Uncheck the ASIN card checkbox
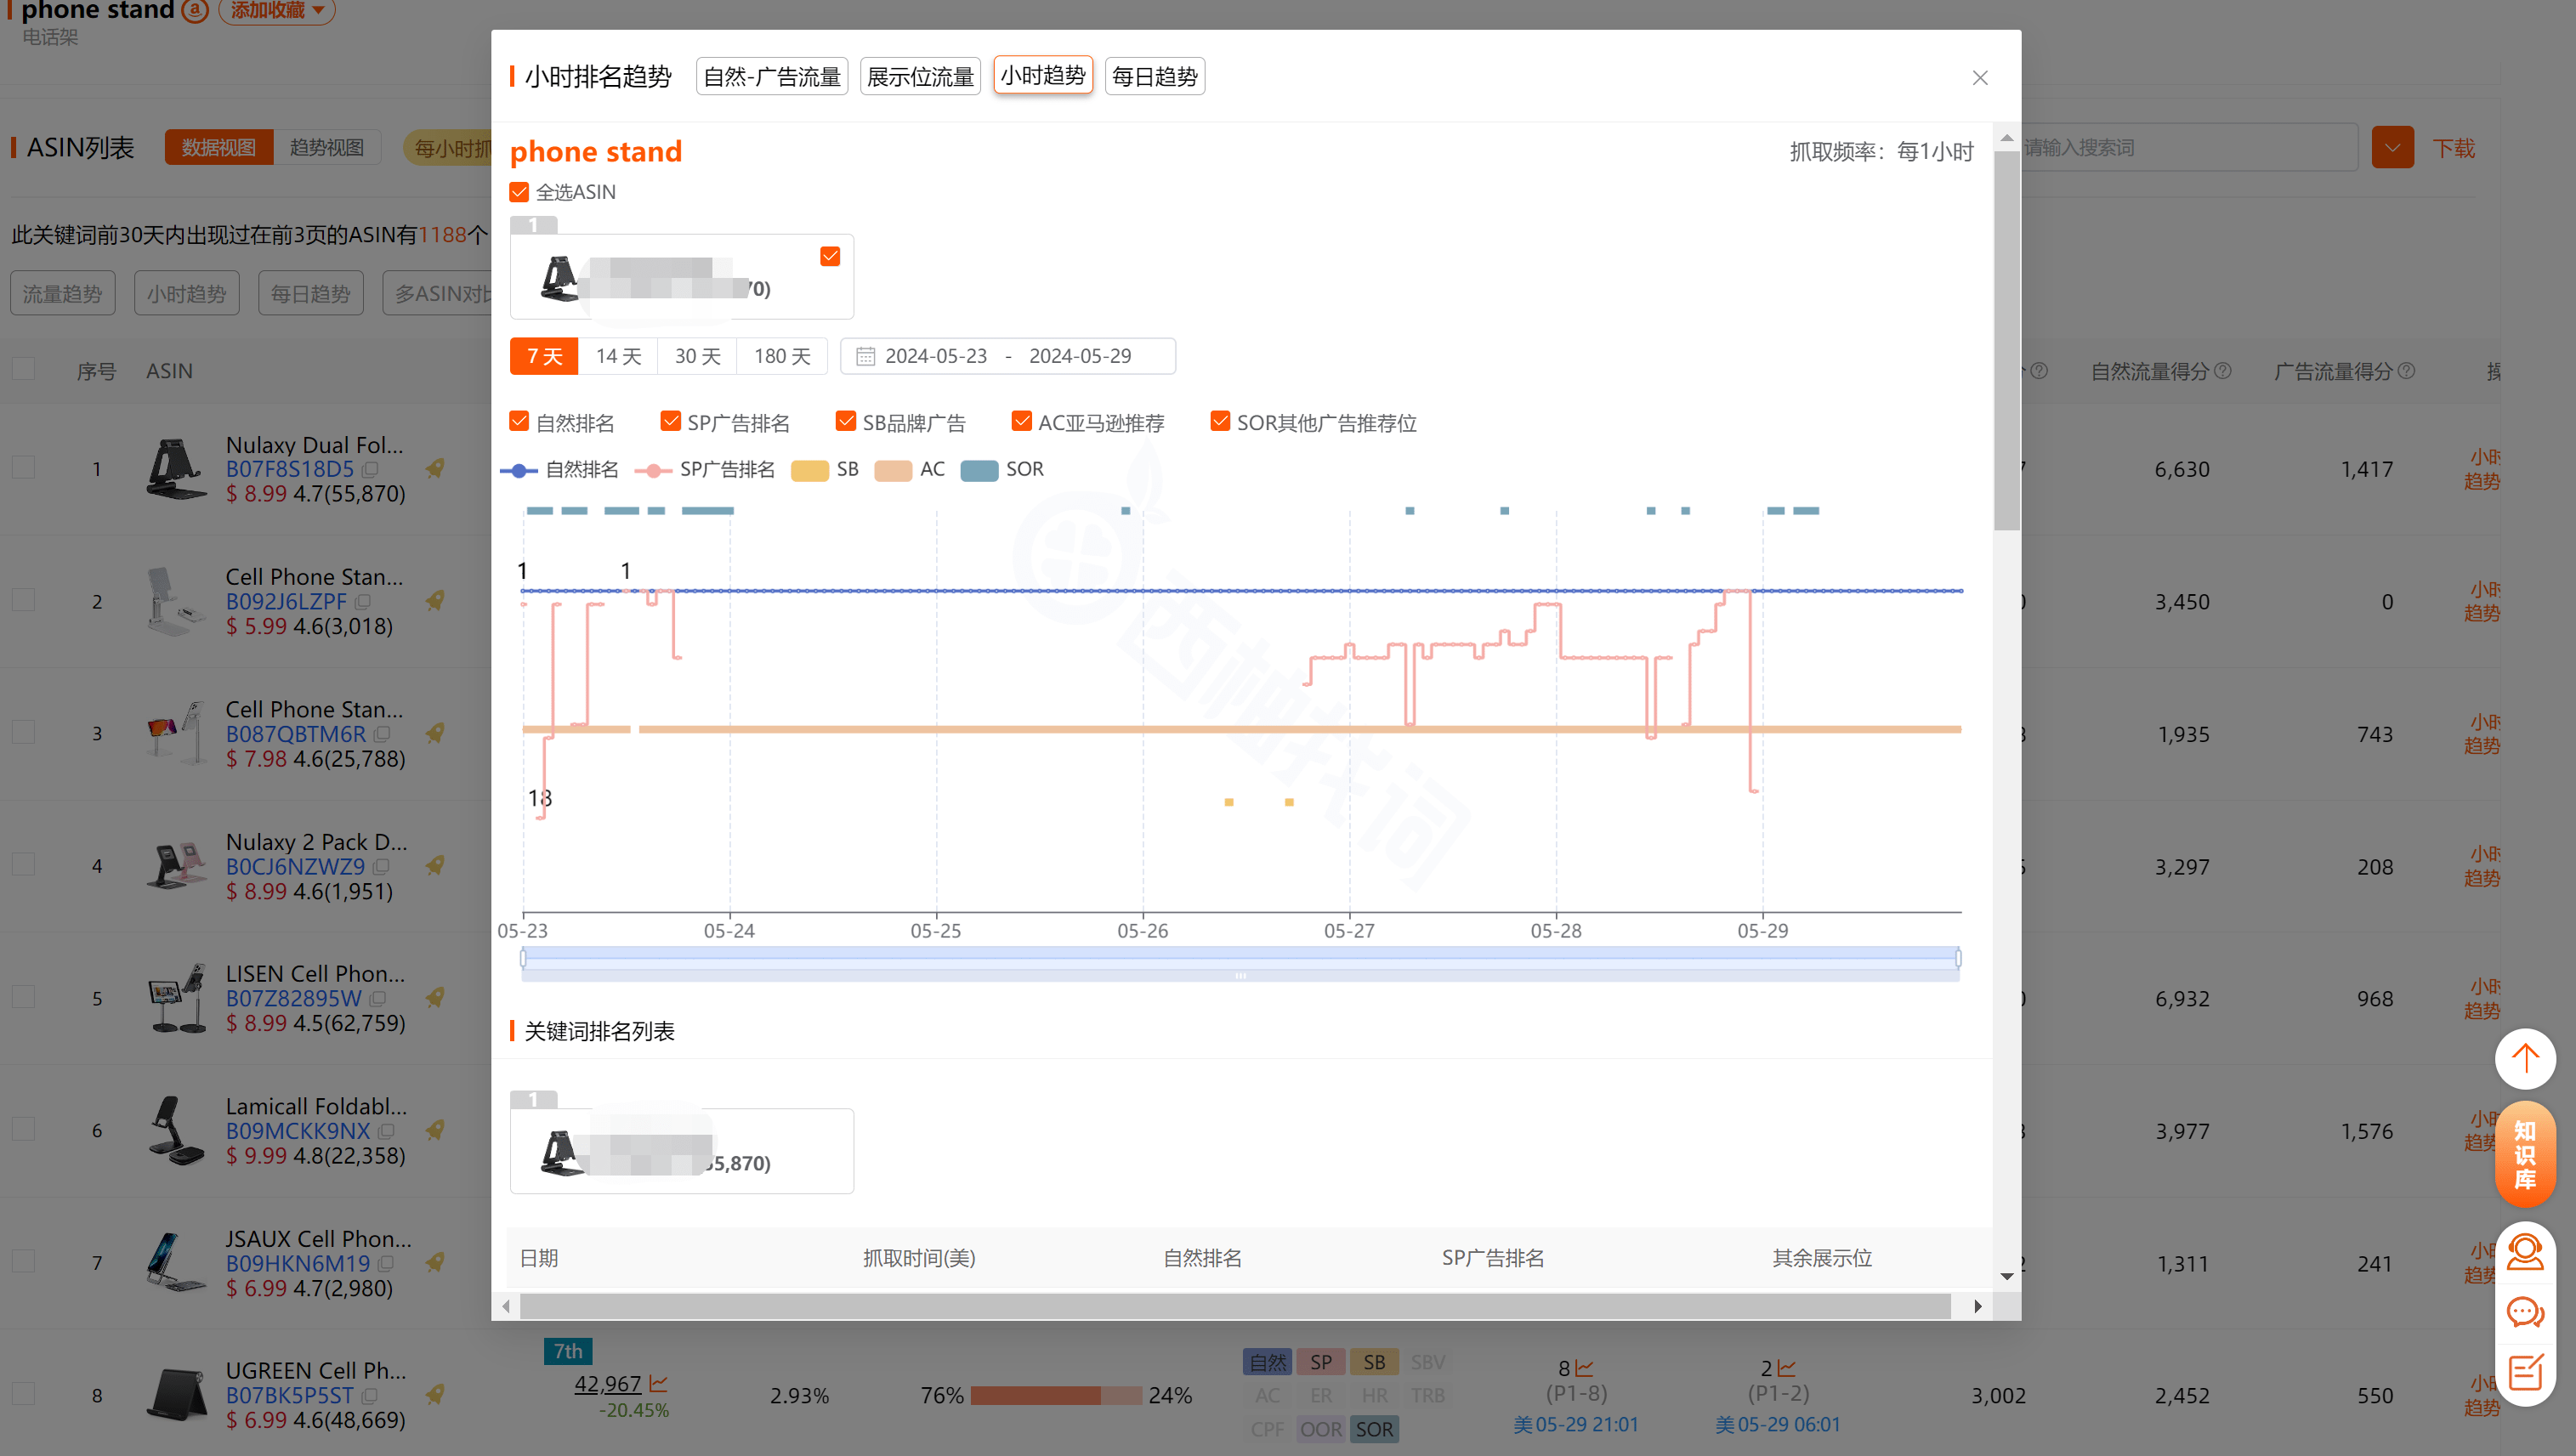Screen dimensions: 2576x1456 pyautogui.click(x=830, y=257)
